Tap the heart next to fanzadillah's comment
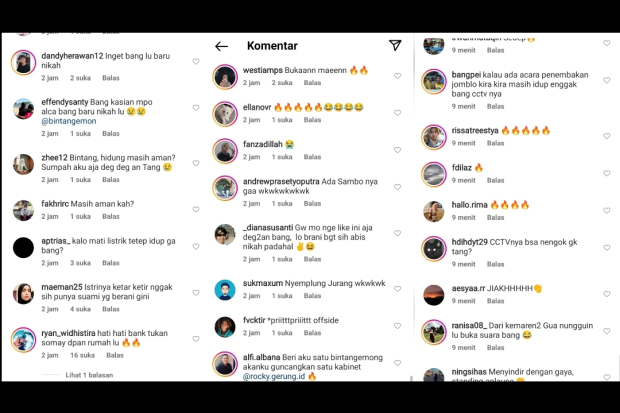Screen dimensions: 620x413 coord(397,150)
